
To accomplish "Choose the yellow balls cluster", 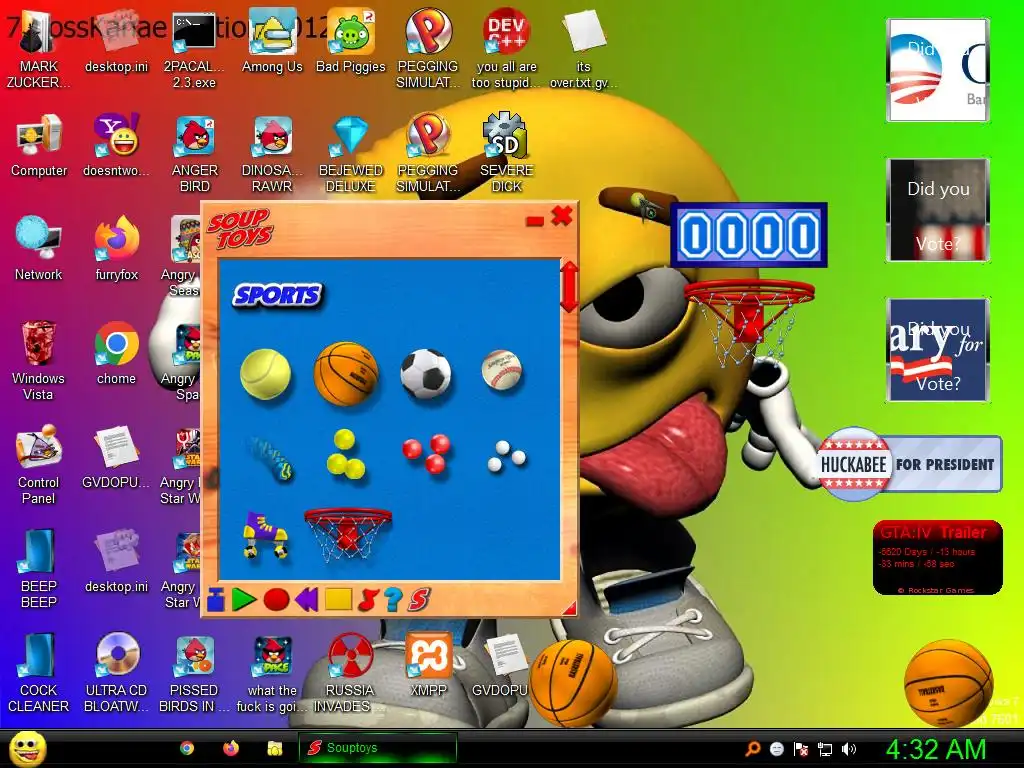I will coord(345,455).
